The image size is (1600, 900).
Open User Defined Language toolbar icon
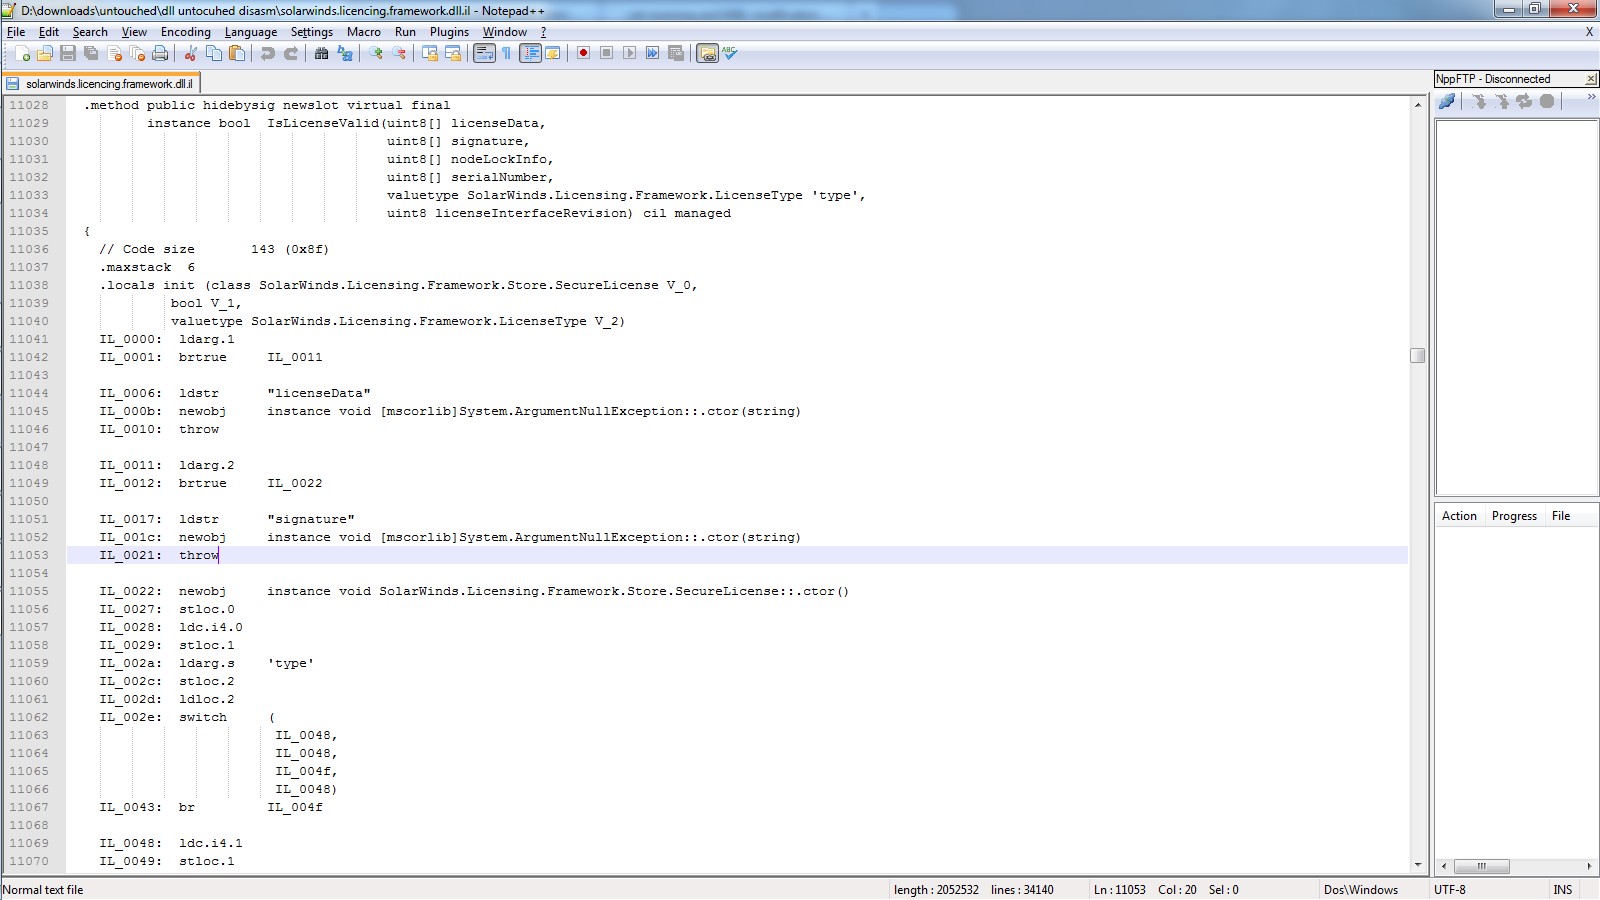coord(552,54)
